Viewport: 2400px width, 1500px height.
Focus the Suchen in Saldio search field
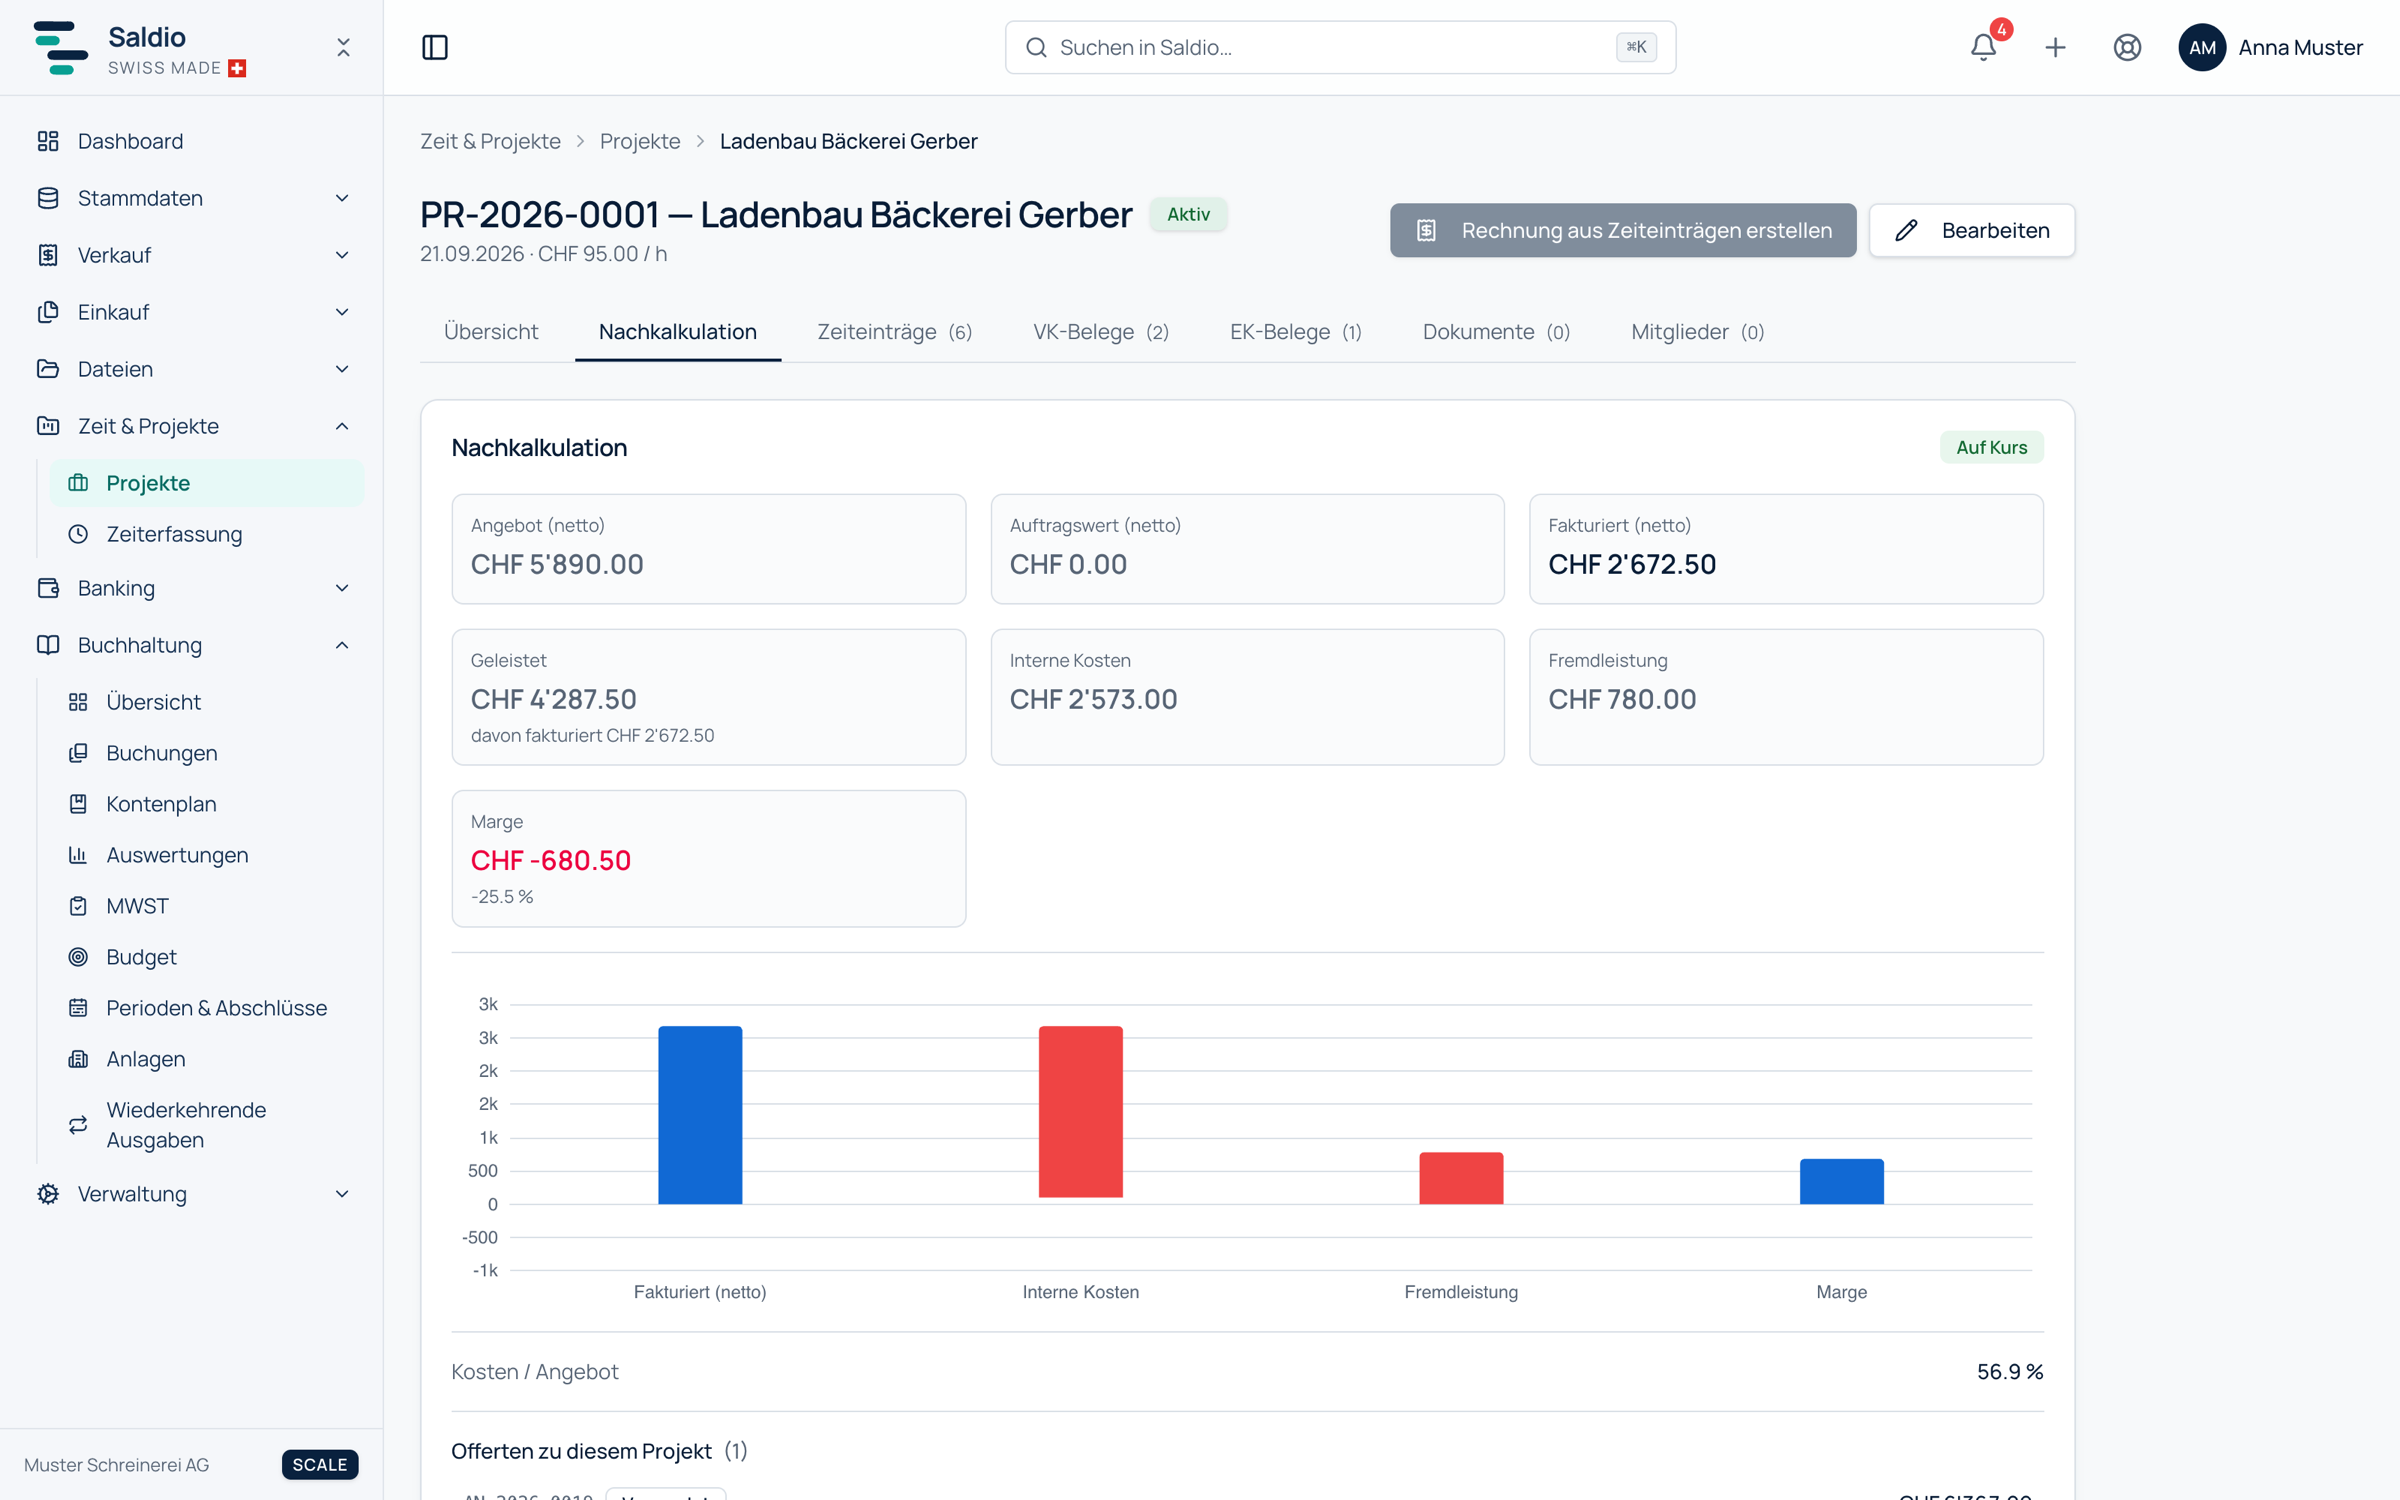click(x=1340, y=47)
